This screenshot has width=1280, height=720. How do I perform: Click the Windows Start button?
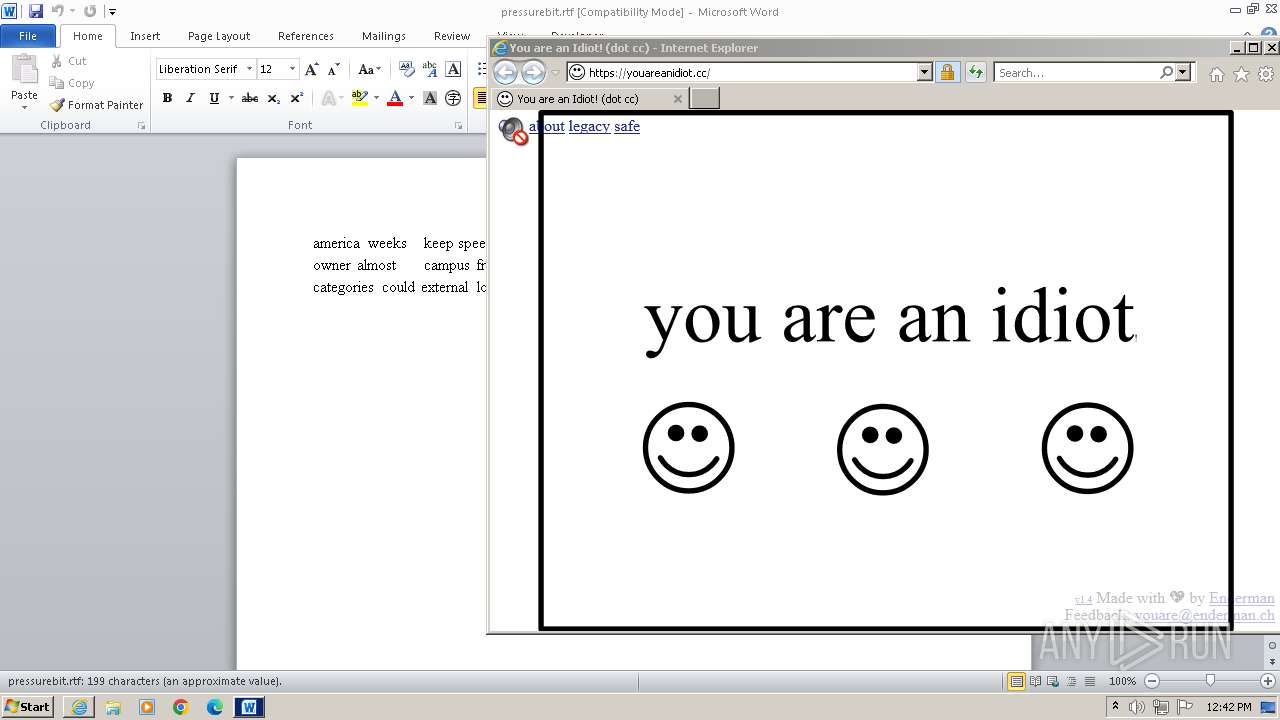28,707
